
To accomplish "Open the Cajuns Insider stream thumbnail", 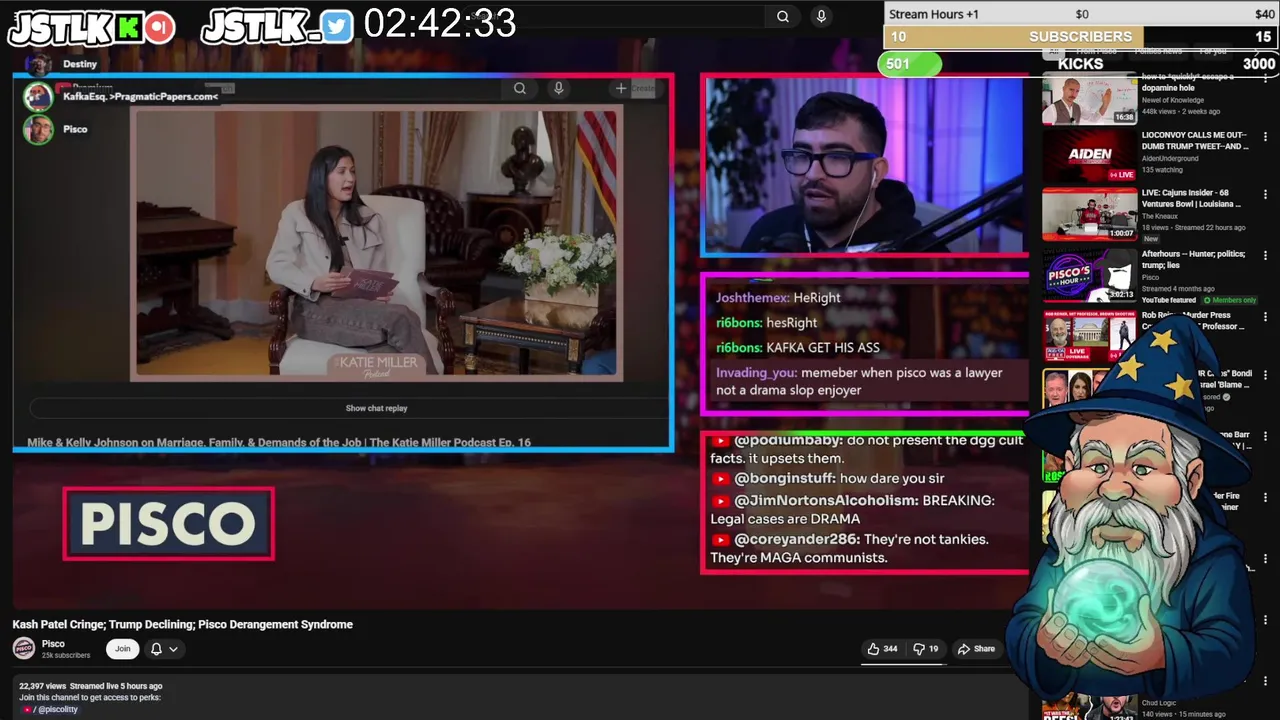I will [1089, 214].
